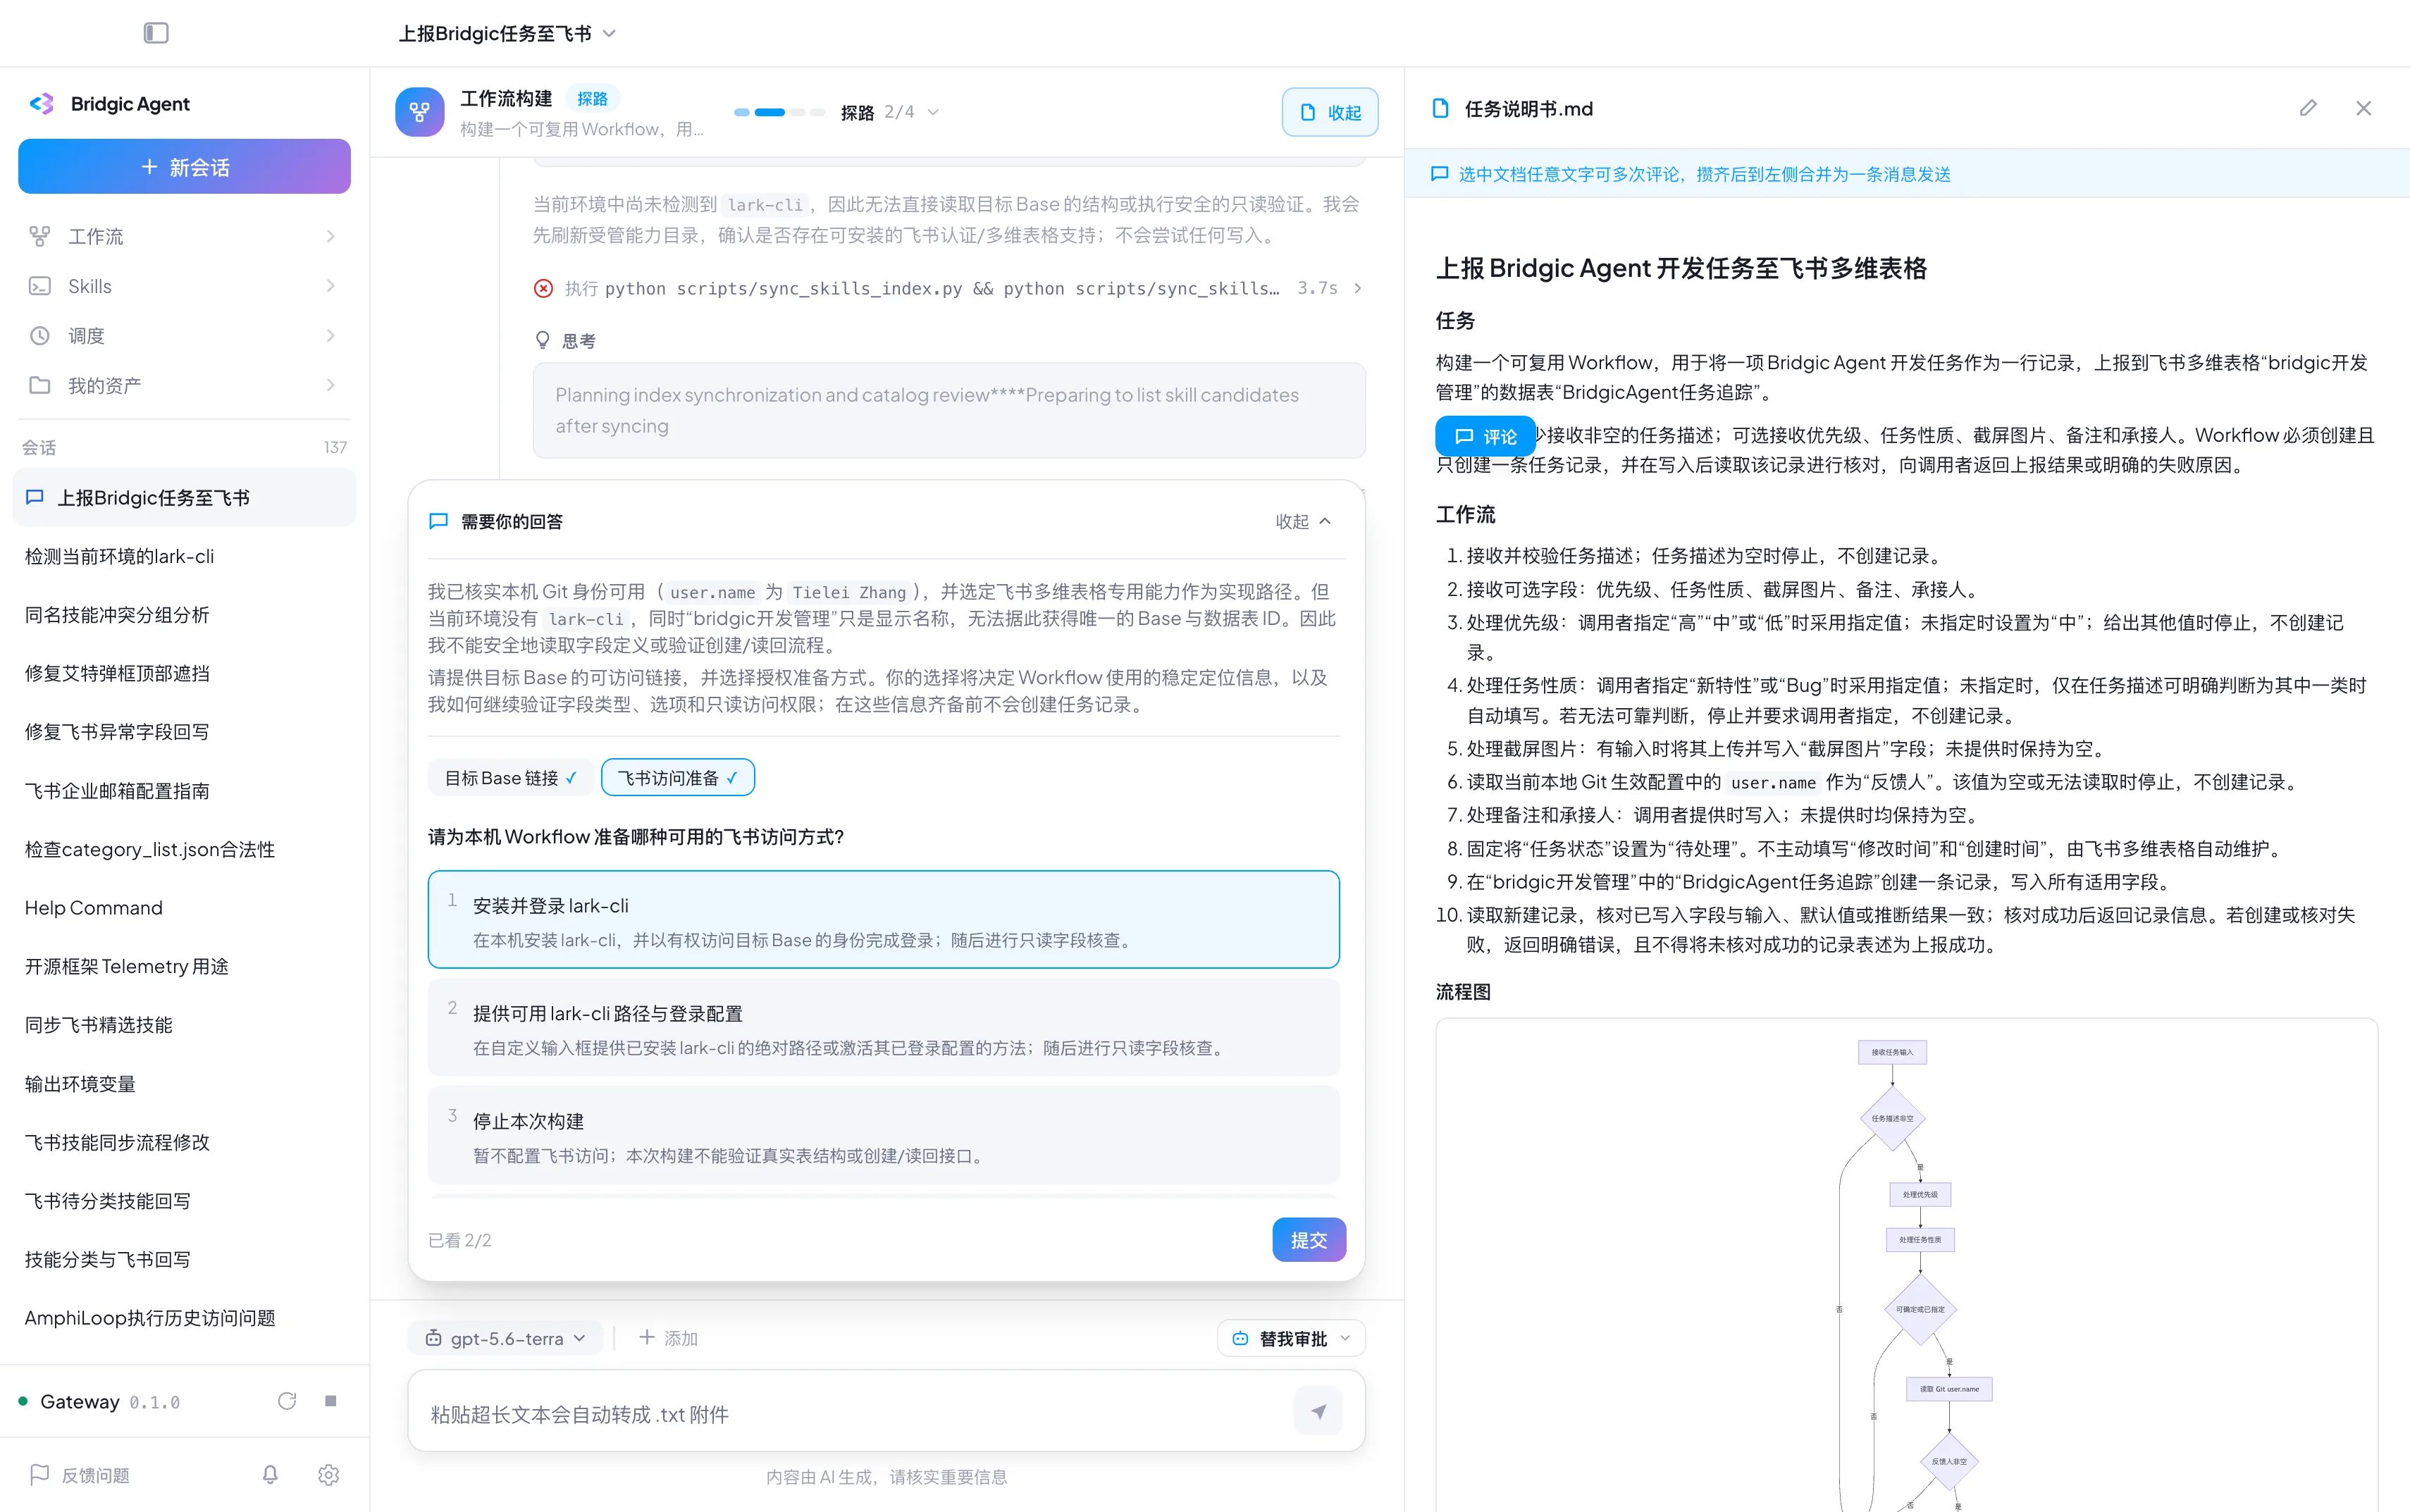The width and height of the screenshot is (2410, 1512).
Task: Open the 替我审批 approval mode dropdown
Action: (x=1291, y=1338)
